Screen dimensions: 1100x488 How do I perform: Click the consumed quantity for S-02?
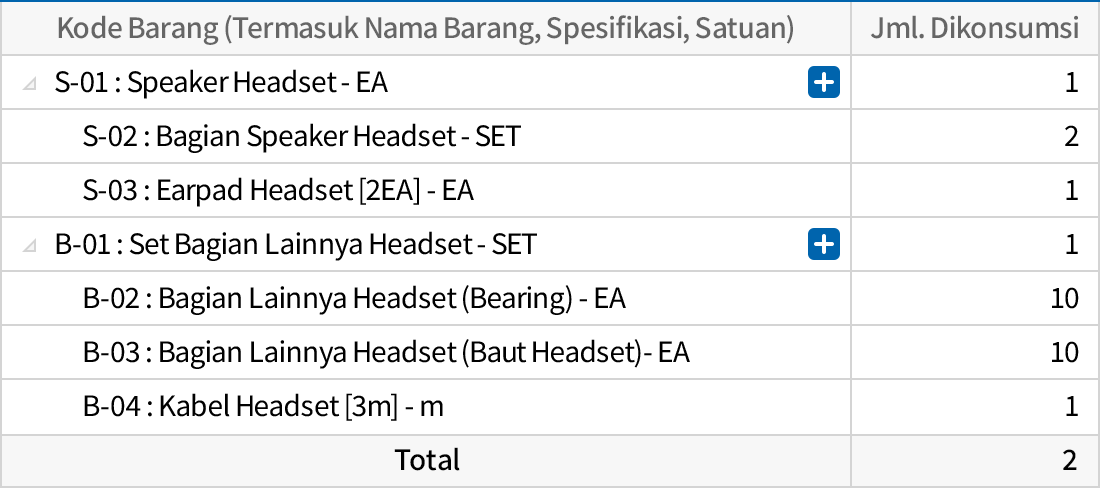[x=1071, y=136]
